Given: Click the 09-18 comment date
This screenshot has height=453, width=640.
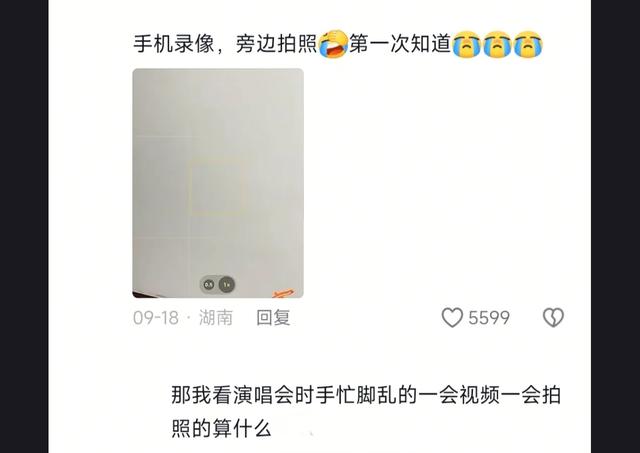Looking at the screenshot, I should pyautogui.click(x=156, y=318).
